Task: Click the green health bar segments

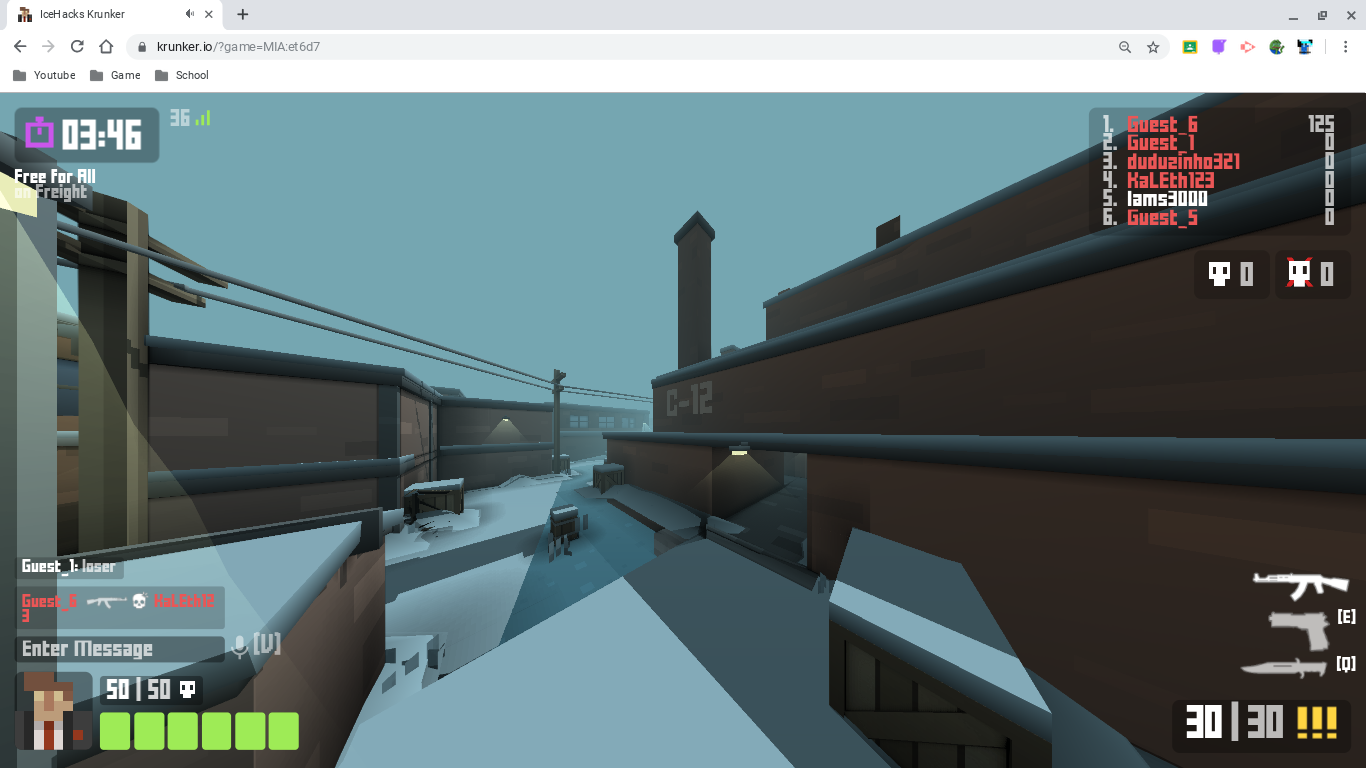Action: click(x=198, y=731)
